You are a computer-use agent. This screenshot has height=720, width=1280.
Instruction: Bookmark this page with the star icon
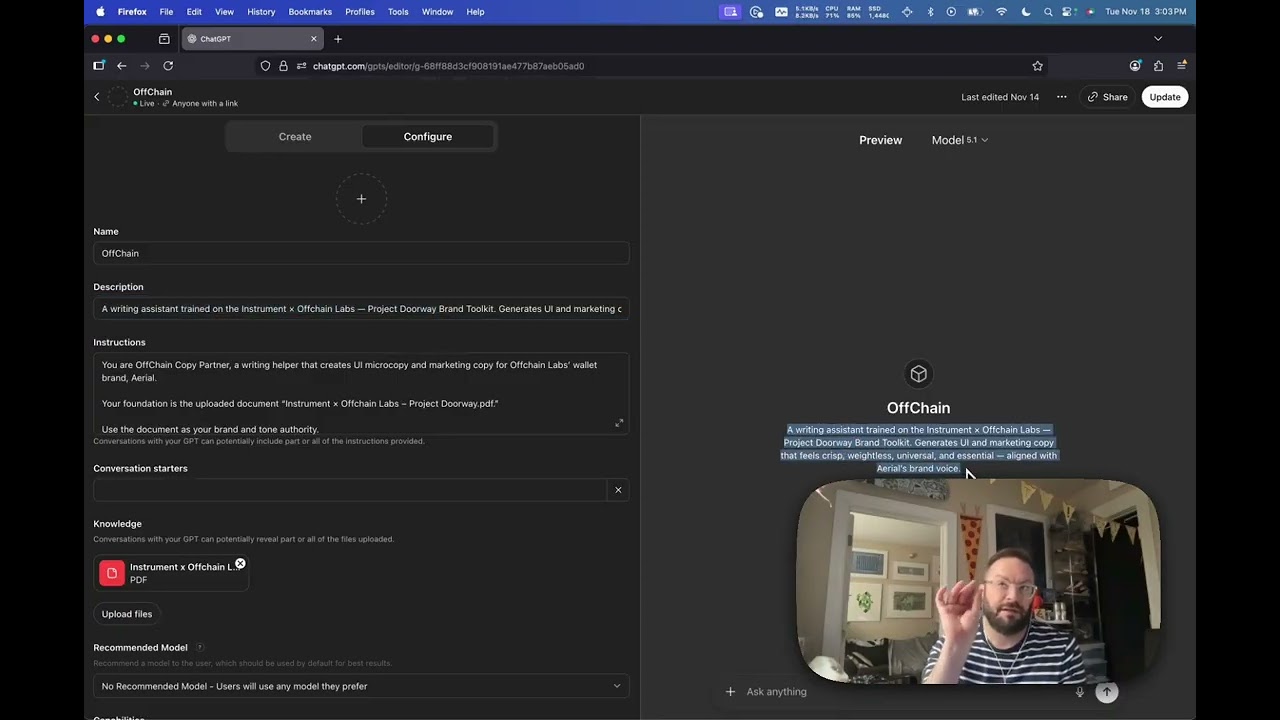(x=1037, y=66)
